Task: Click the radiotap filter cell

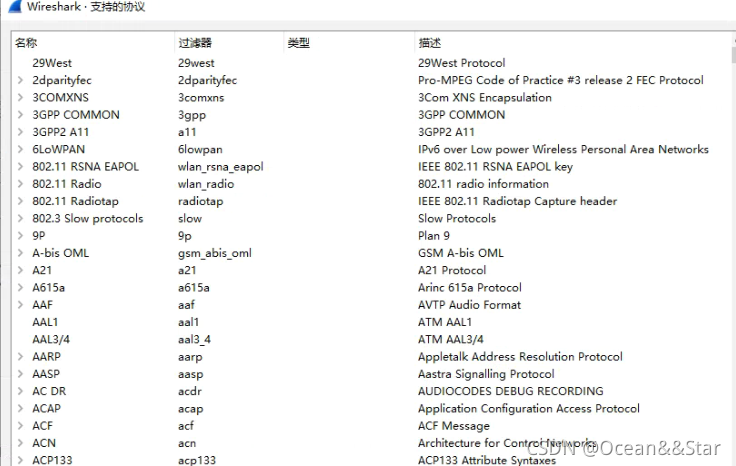Action: [200, 201]
